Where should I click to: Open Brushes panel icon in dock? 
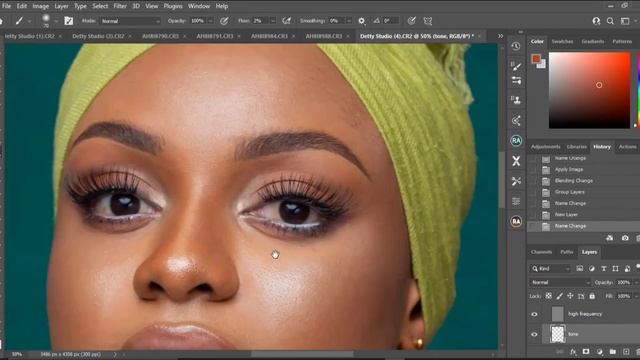[x=516, y=66]
